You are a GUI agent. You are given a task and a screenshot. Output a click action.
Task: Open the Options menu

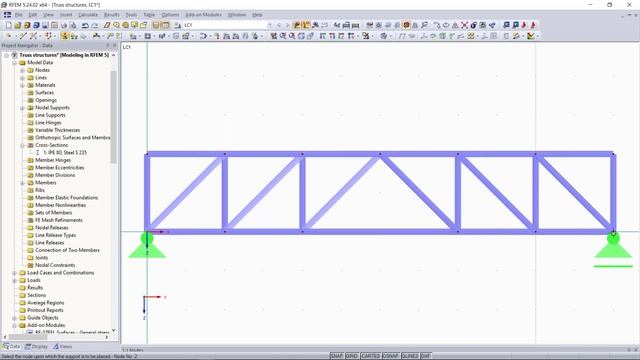click(170, 15)
